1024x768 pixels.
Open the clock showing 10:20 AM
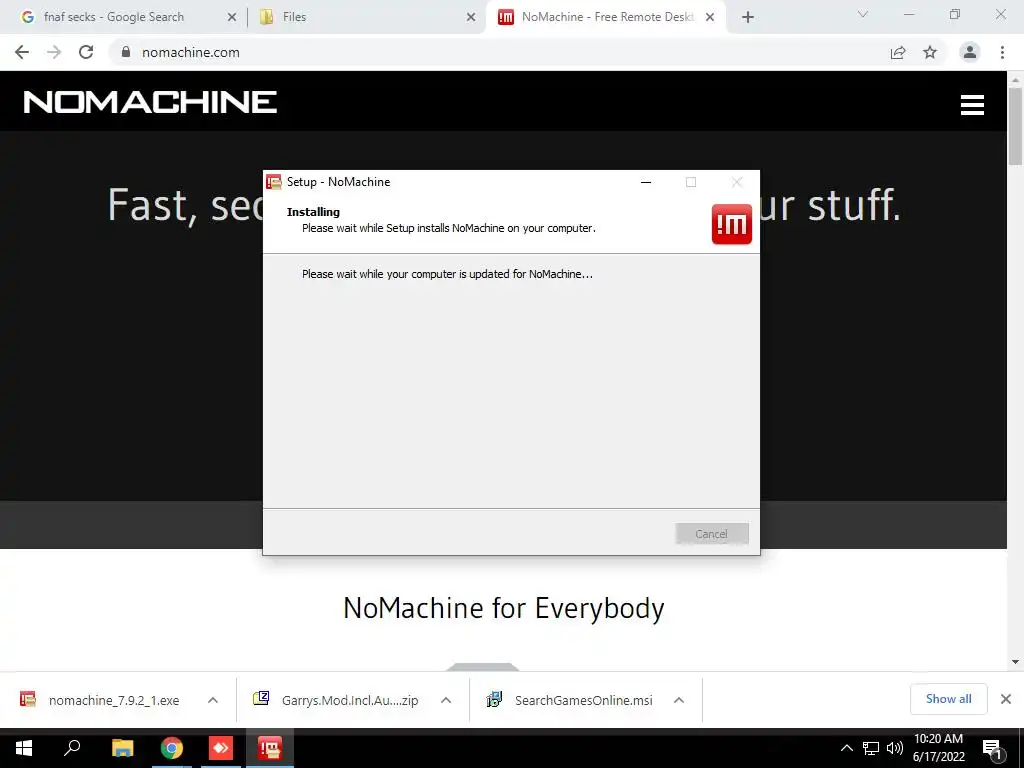pyautogui.click(x=938, y=748)
